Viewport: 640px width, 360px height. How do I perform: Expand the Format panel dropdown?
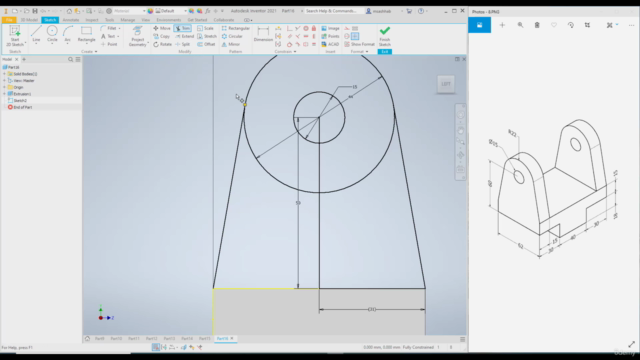360,52
